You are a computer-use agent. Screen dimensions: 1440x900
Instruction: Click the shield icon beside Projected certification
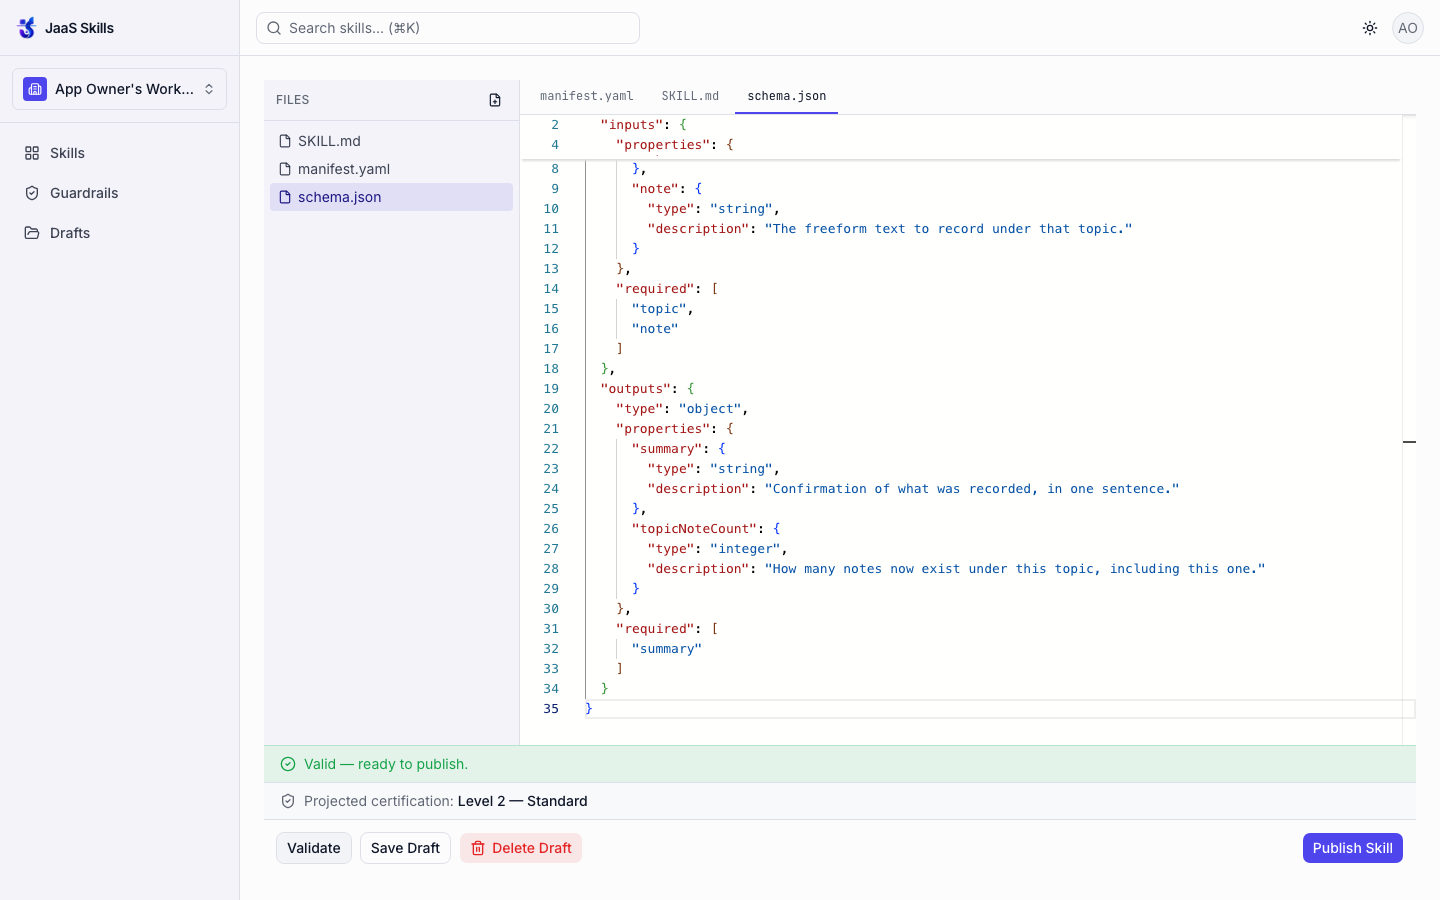pos(288,801)
